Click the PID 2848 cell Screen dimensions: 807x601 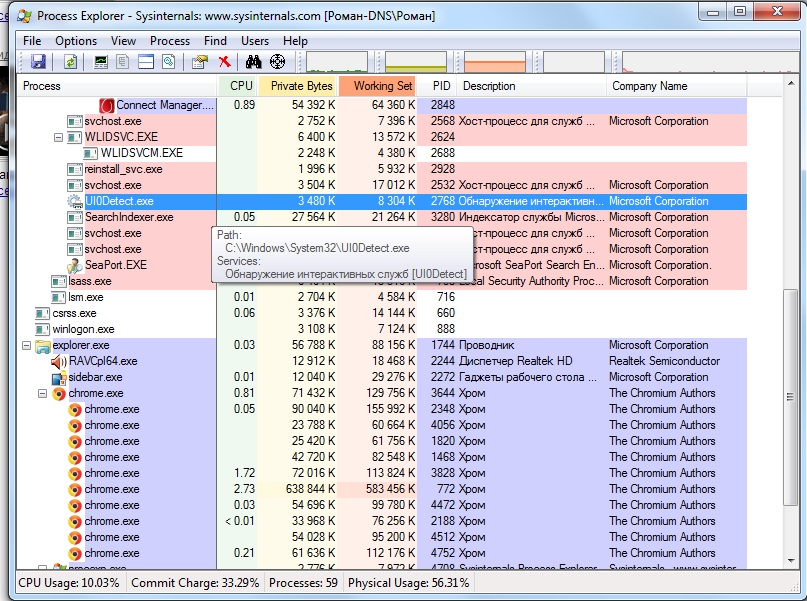[443, 105]
